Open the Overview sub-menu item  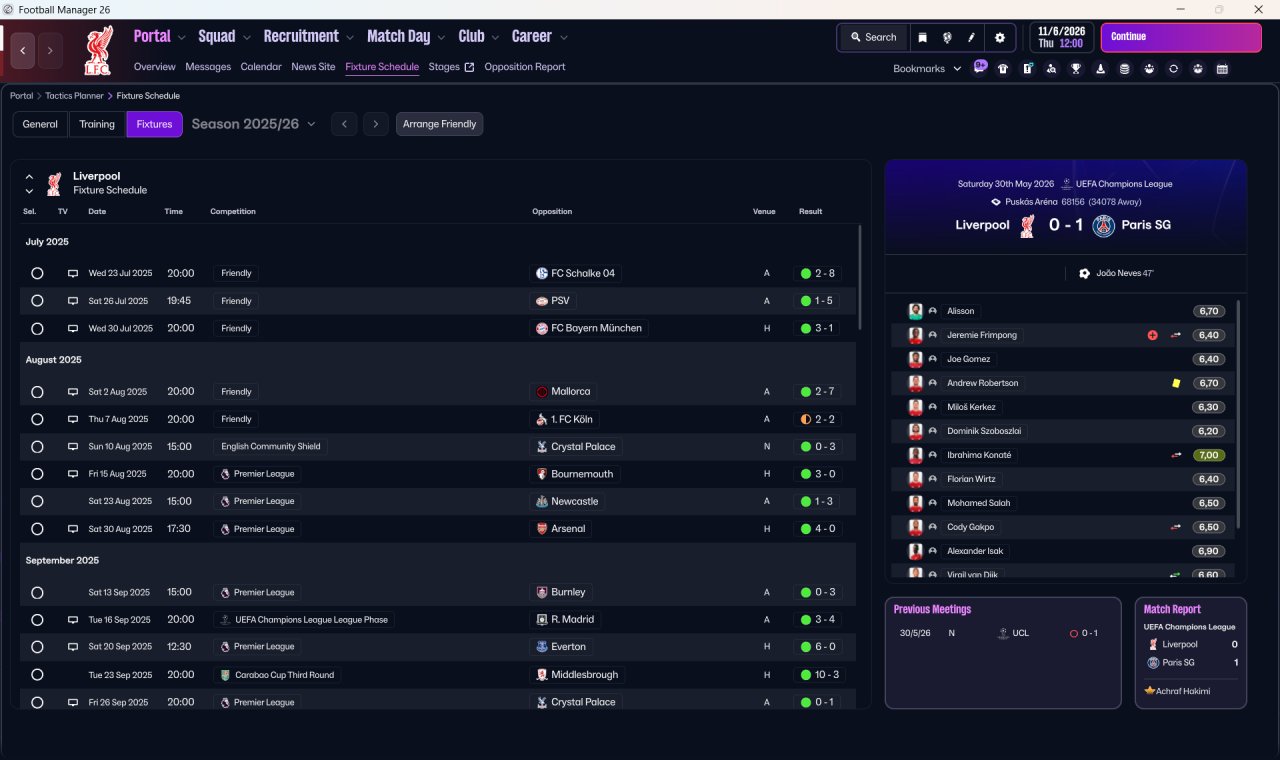(x=155, y=67)
